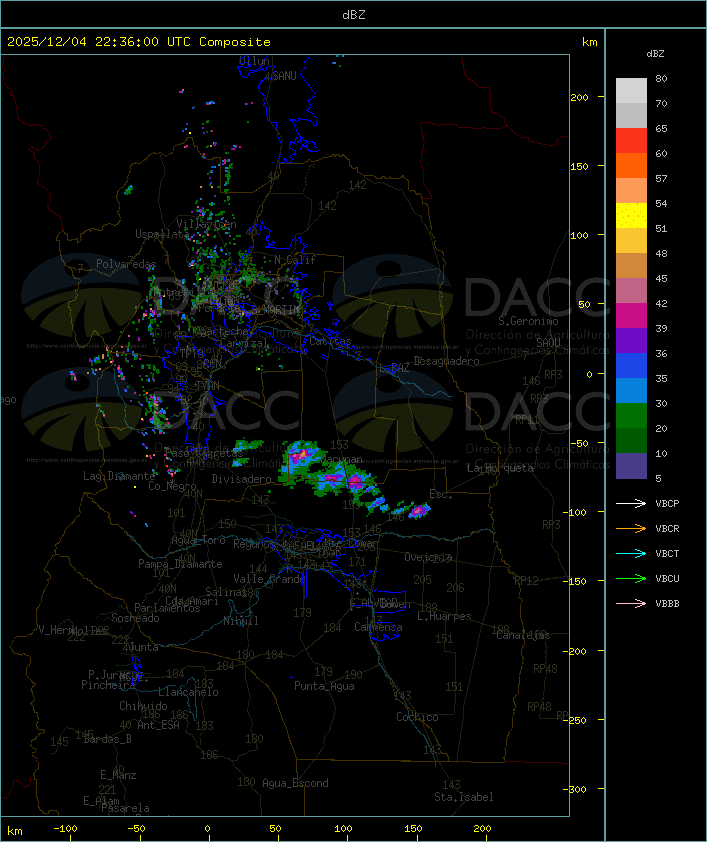Click the Carmensa place label
Screen dimensions: 707x842
378,627
